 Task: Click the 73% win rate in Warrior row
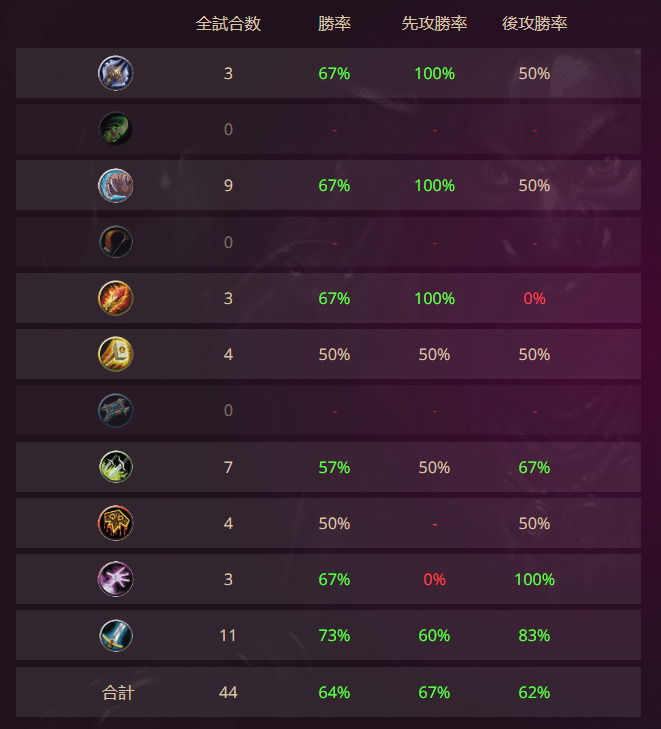pos(334,636)
